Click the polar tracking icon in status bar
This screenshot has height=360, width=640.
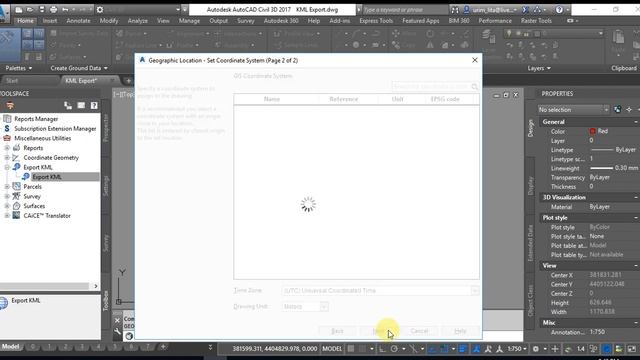coord(394,349)
